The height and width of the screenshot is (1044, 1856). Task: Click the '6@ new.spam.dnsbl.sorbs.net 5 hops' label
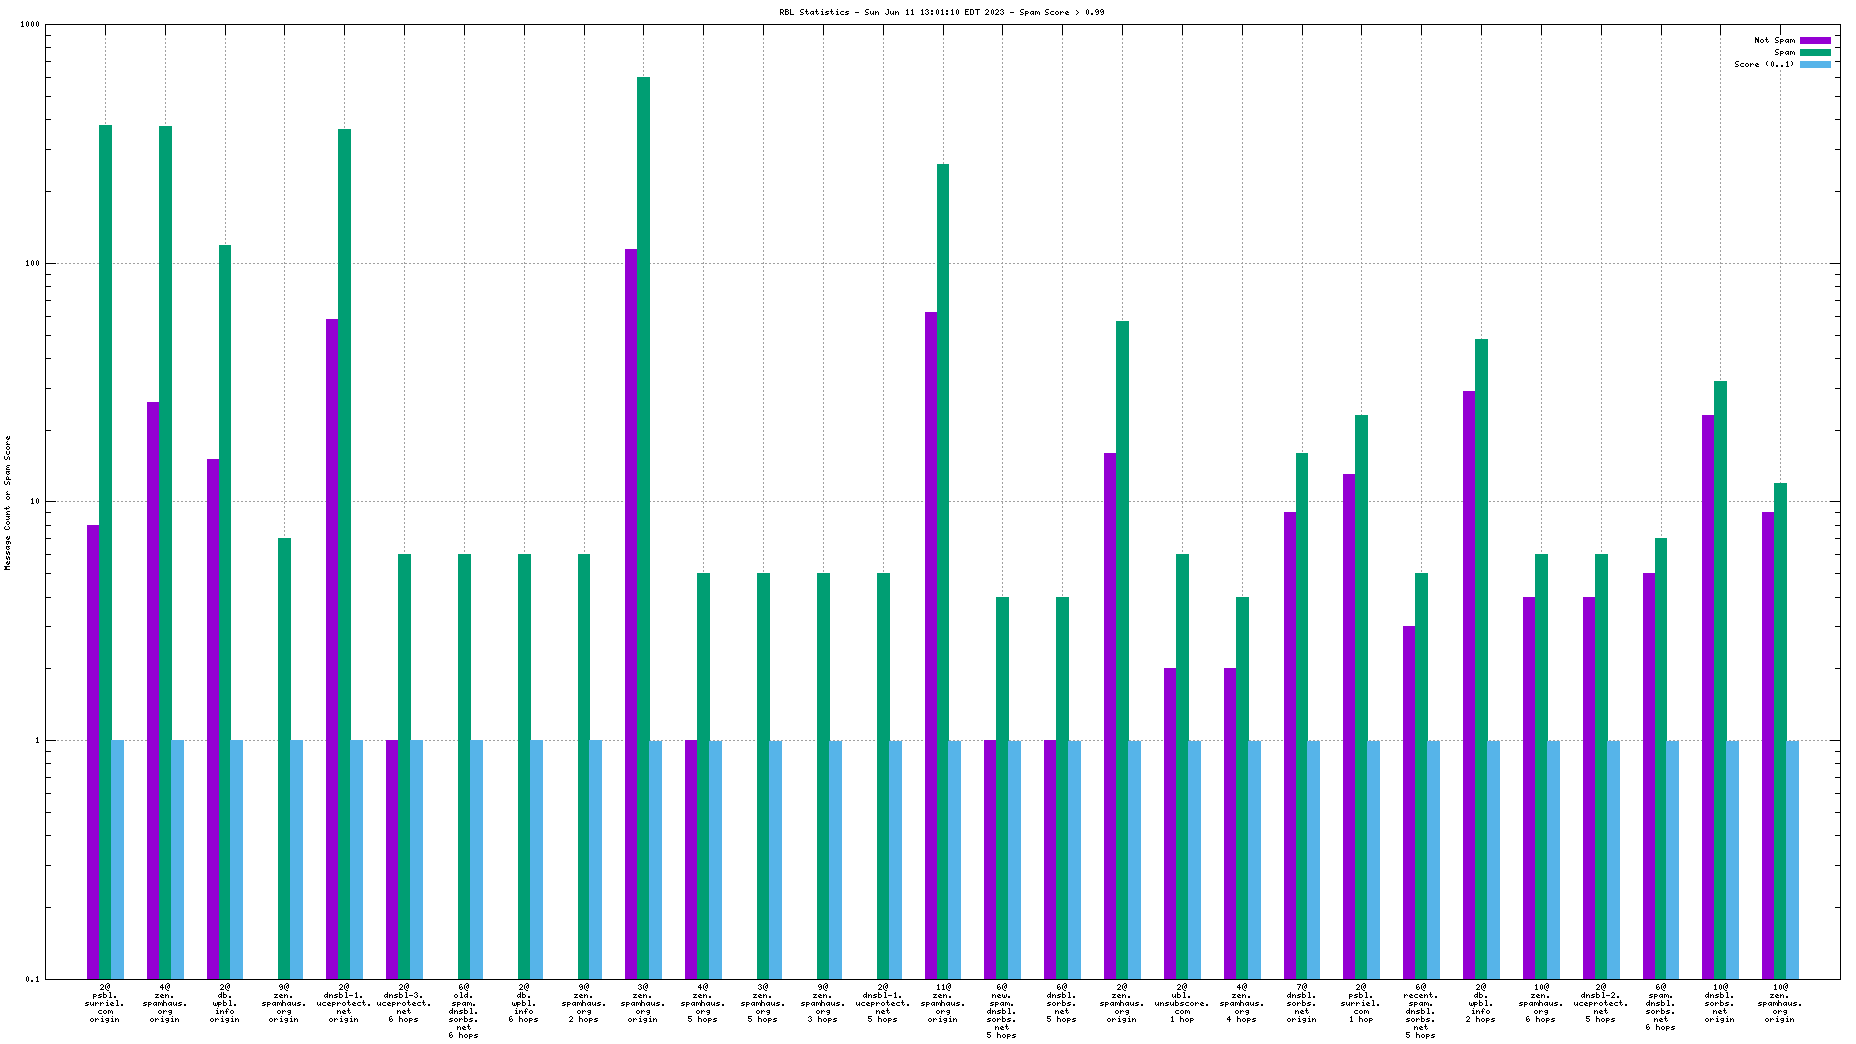coord(1002,1011)
